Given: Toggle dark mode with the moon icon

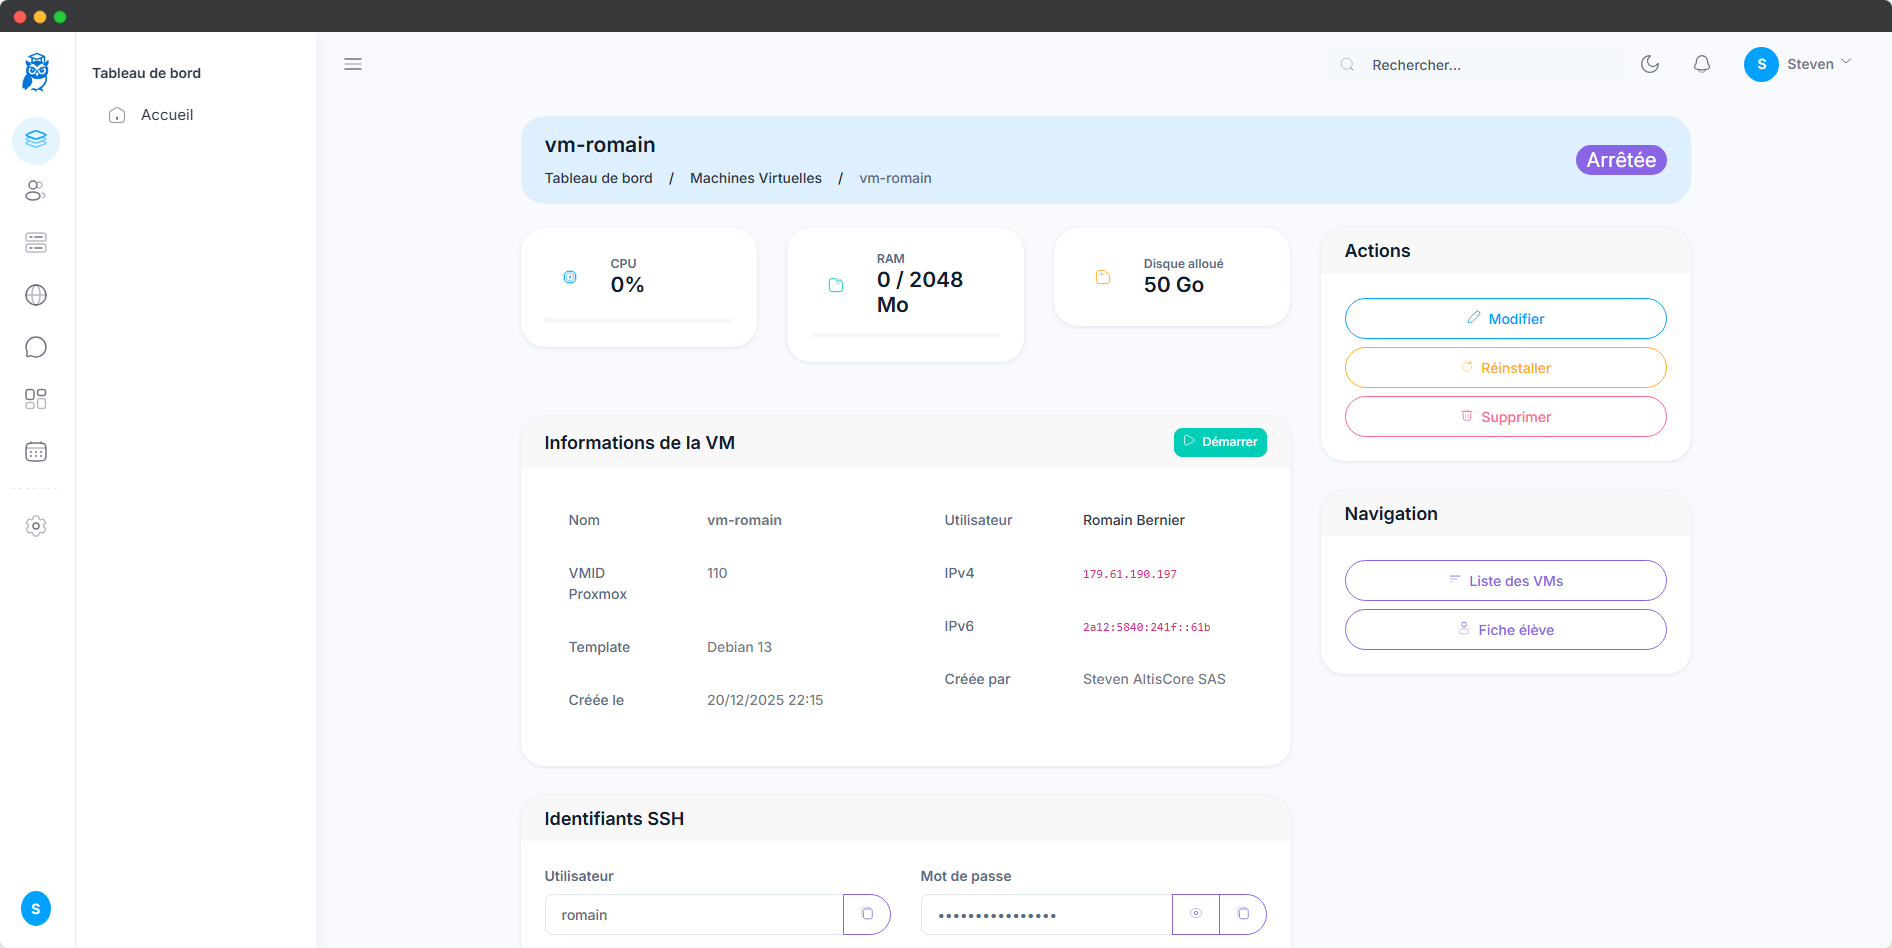Looking at the screenshot, I should coord(1650,64).
